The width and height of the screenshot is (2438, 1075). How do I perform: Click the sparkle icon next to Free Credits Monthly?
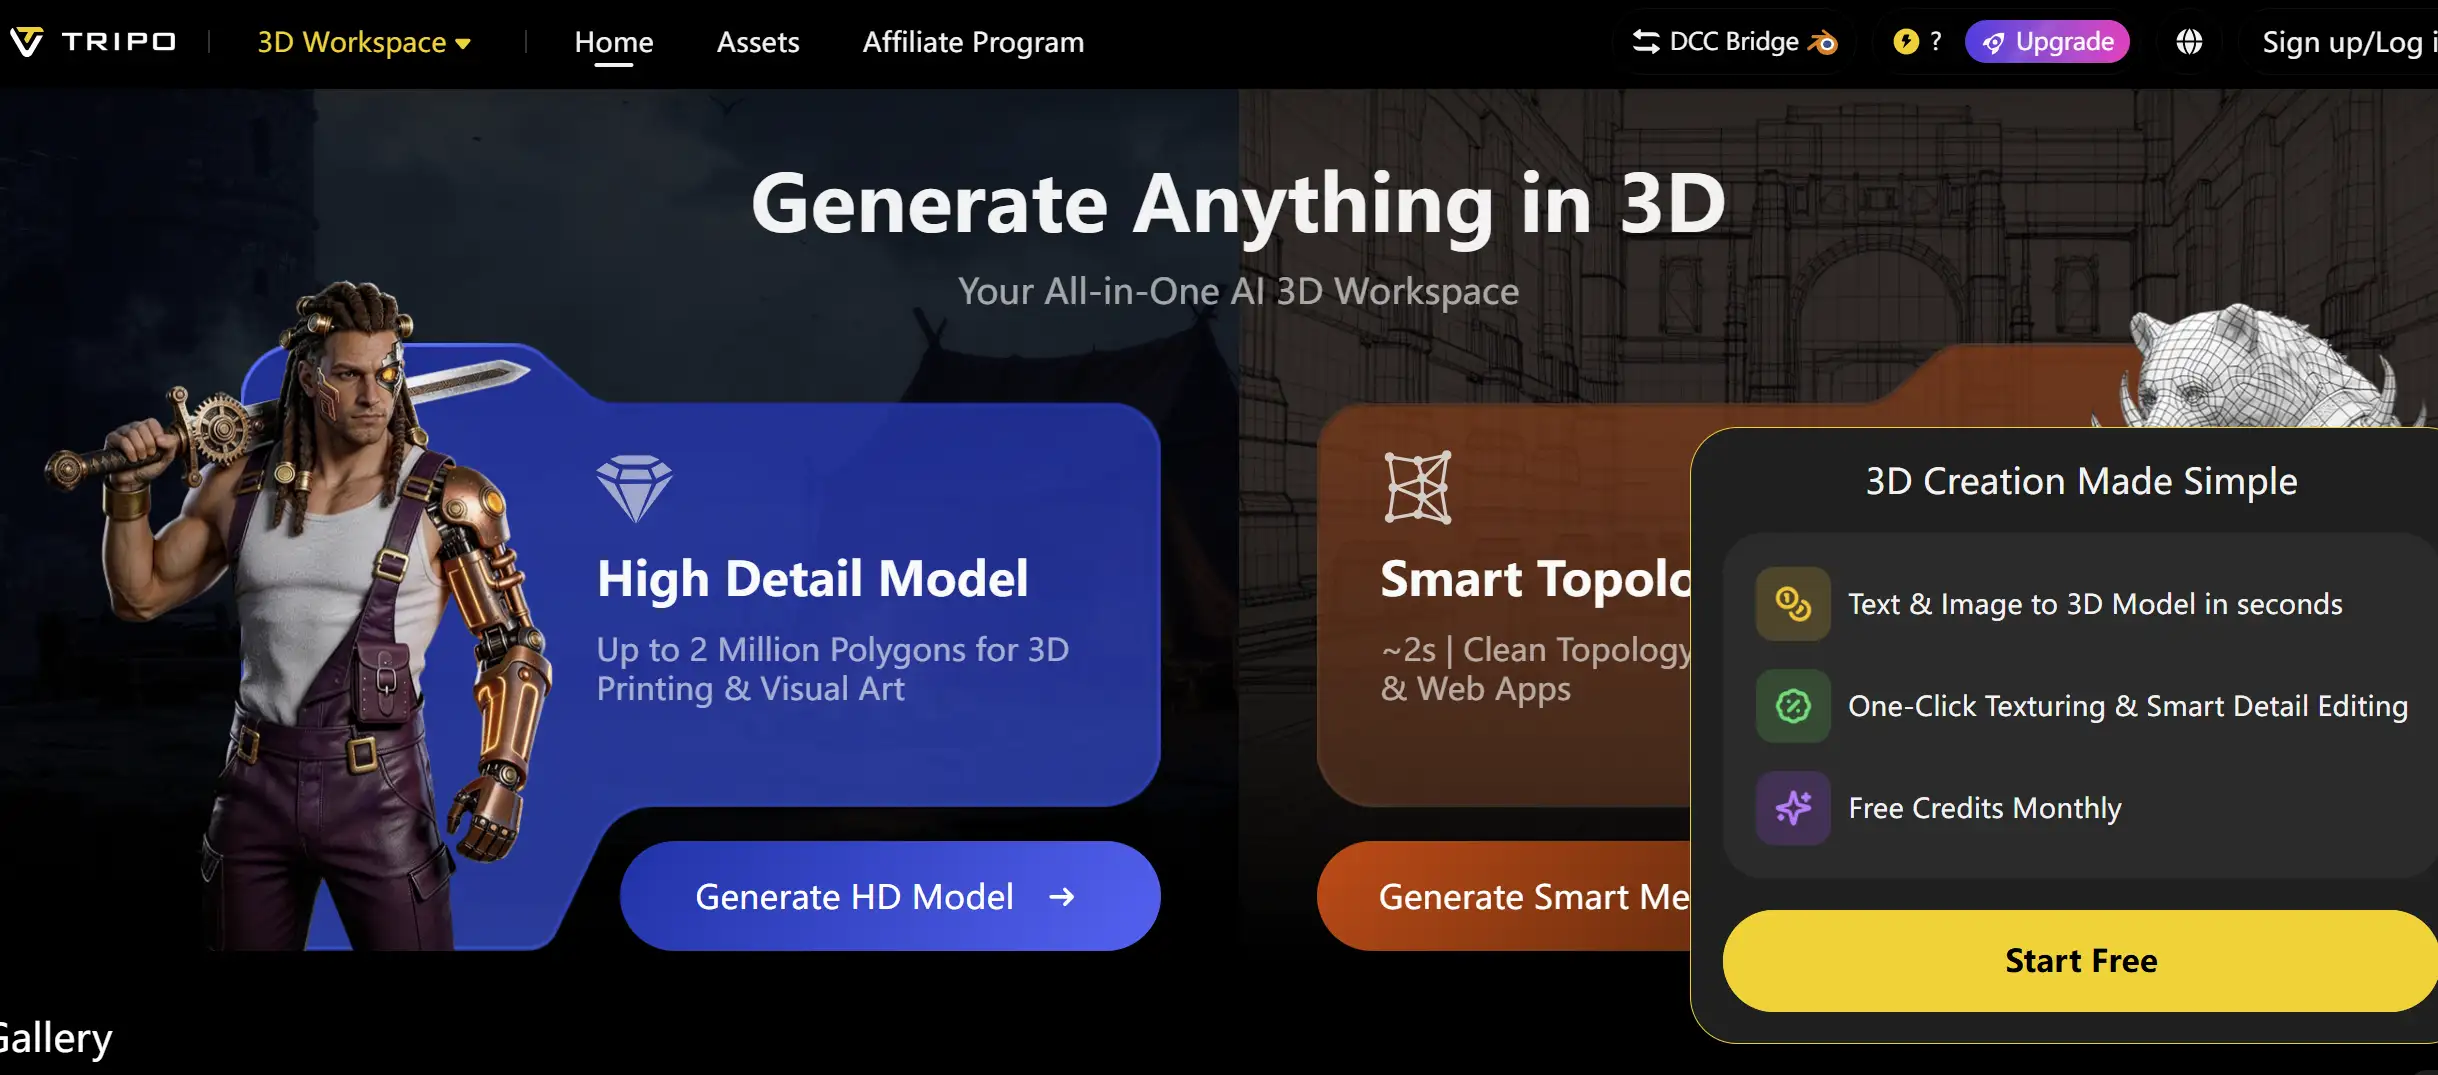1792,808
